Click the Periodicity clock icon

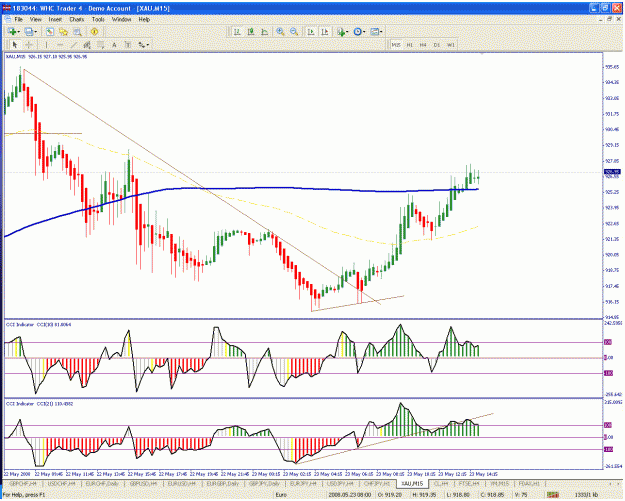coord(357,32)
